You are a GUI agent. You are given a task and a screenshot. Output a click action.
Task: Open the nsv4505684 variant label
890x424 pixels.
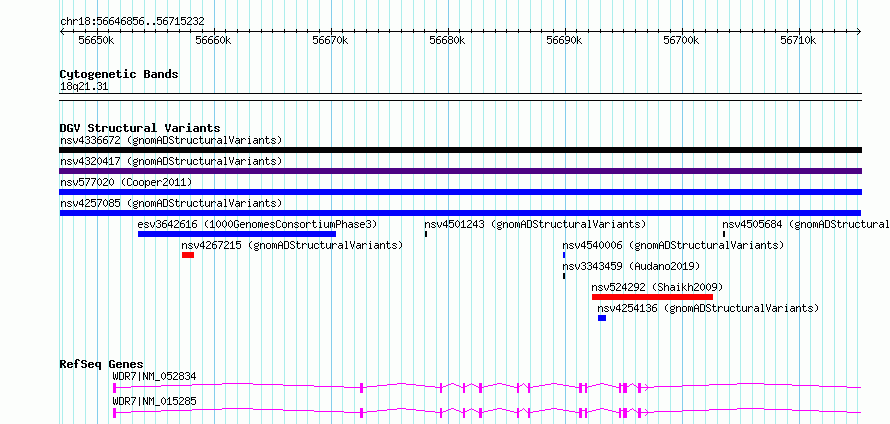pyautogui.click(x=806, y=224)
